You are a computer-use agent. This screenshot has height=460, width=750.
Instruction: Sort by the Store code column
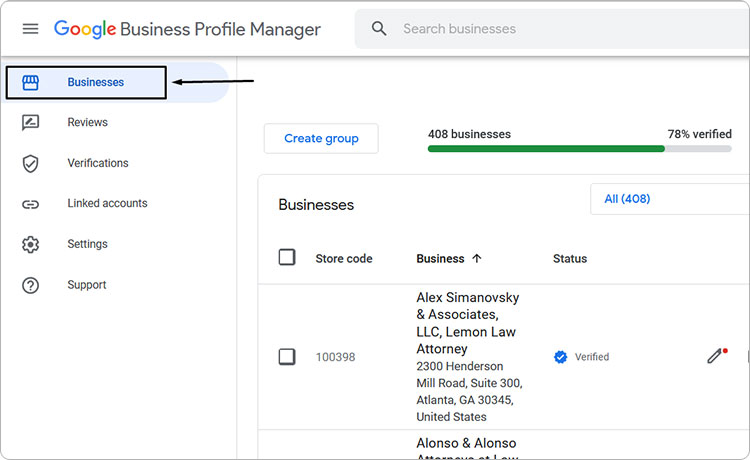(343, 259)
